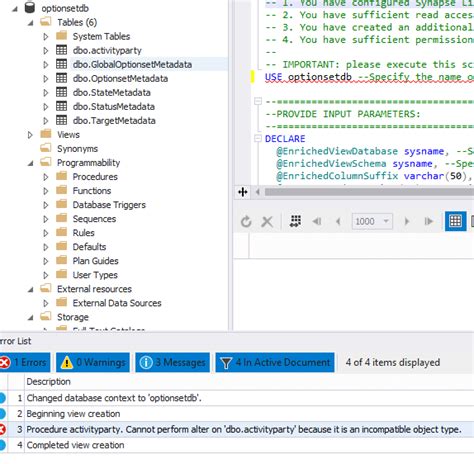Toggle the 3 Messages filter
474x464 pixels.
click(x=173, y=362)
